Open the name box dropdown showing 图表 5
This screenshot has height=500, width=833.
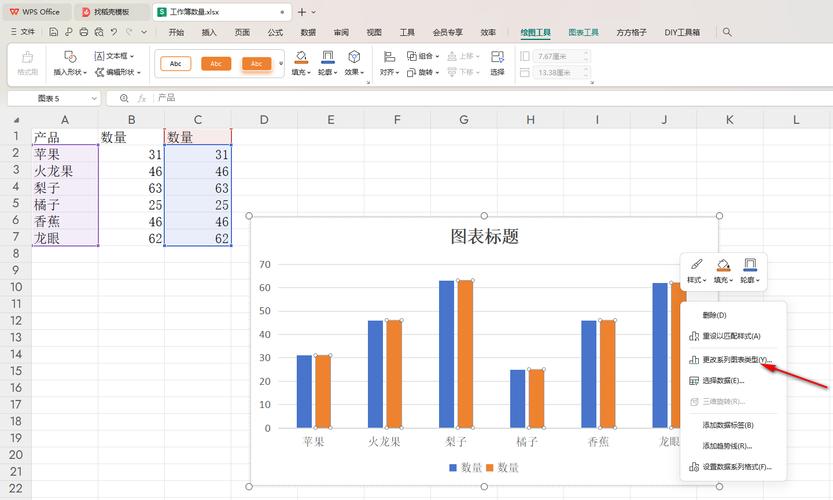click(x=94, y=98)
